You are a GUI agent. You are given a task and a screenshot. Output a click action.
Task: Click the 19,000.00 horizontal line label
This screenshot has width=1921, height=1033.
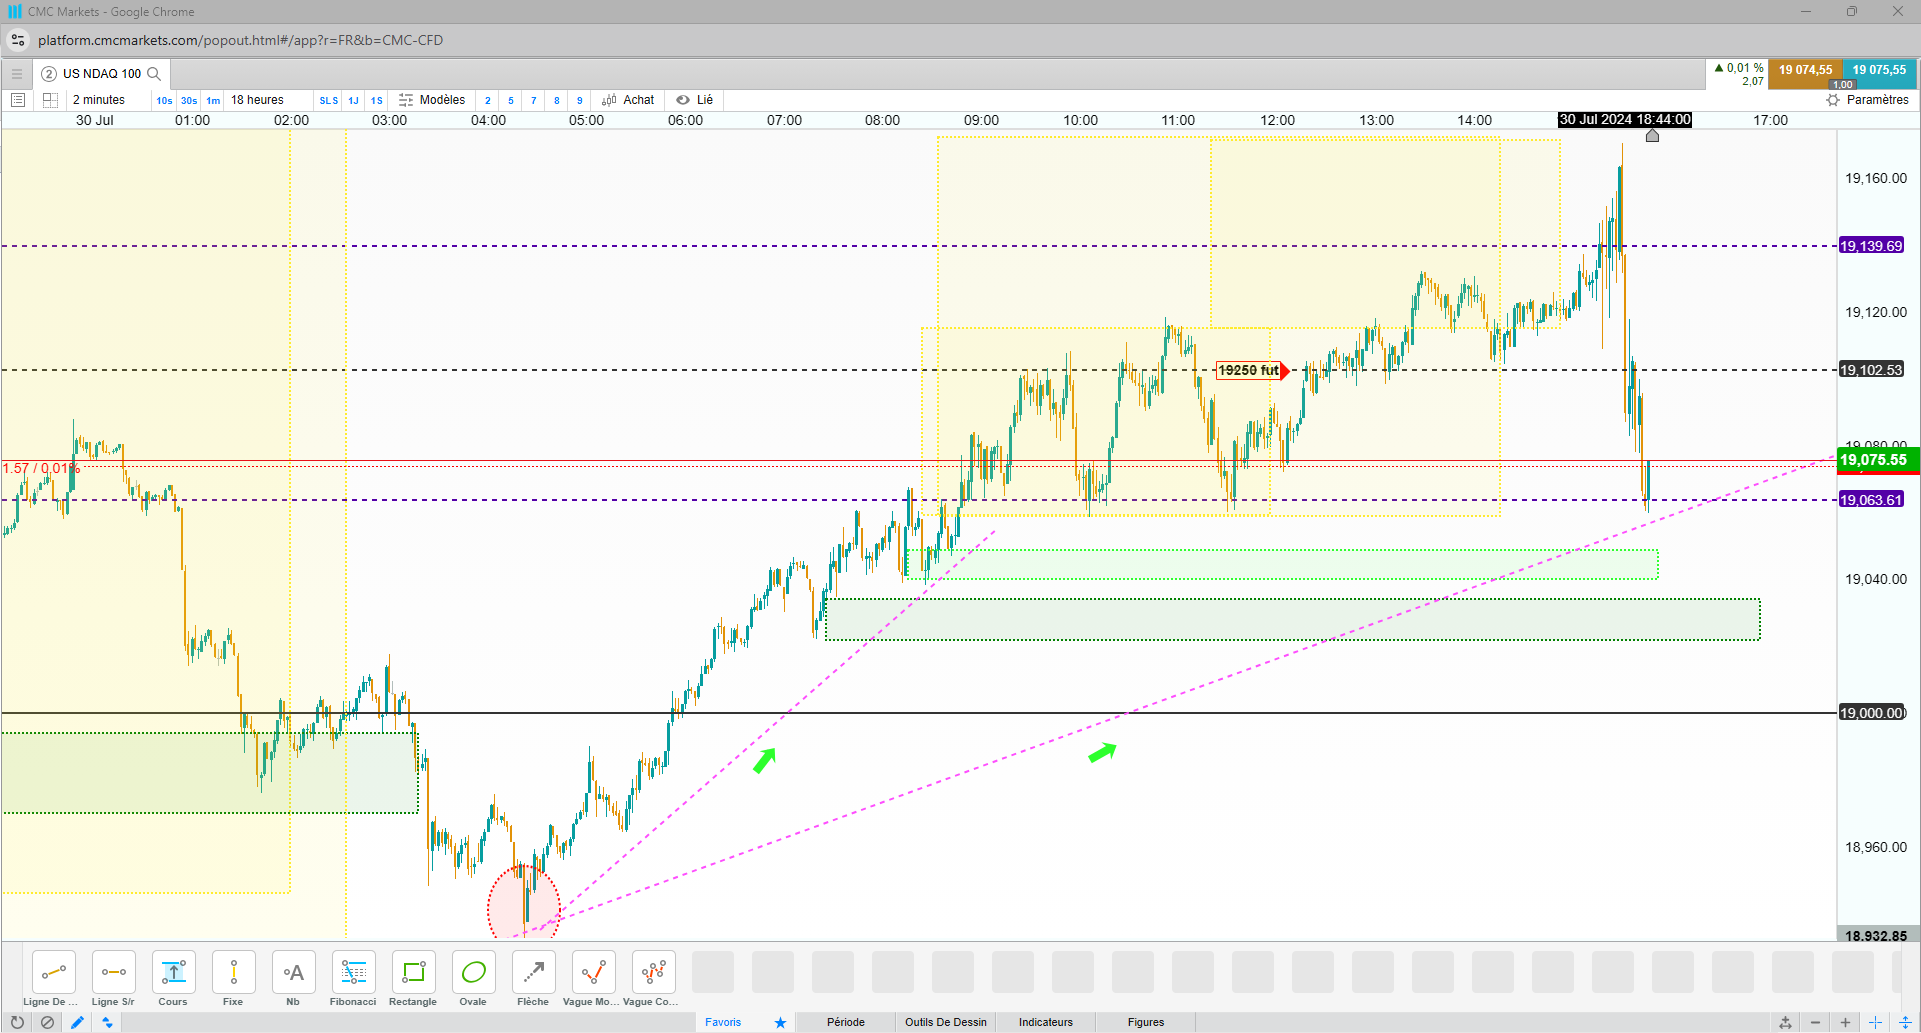click(x=1873, y=713)
